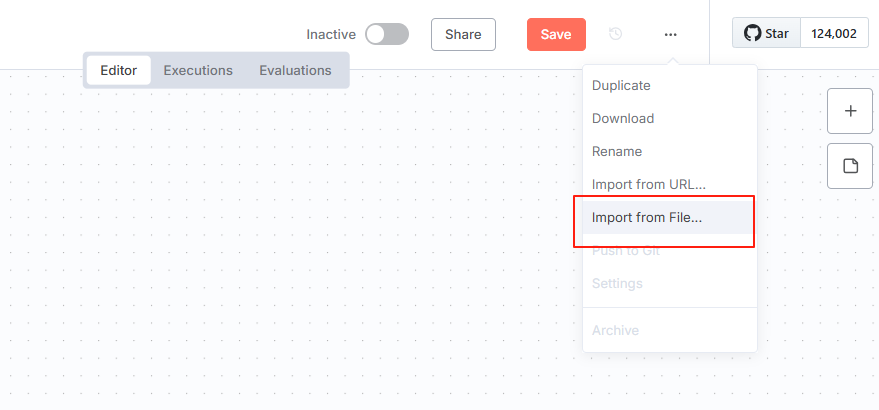Open the three-dot workflow options menu
The image size is (879, 410).
point(670,34)
